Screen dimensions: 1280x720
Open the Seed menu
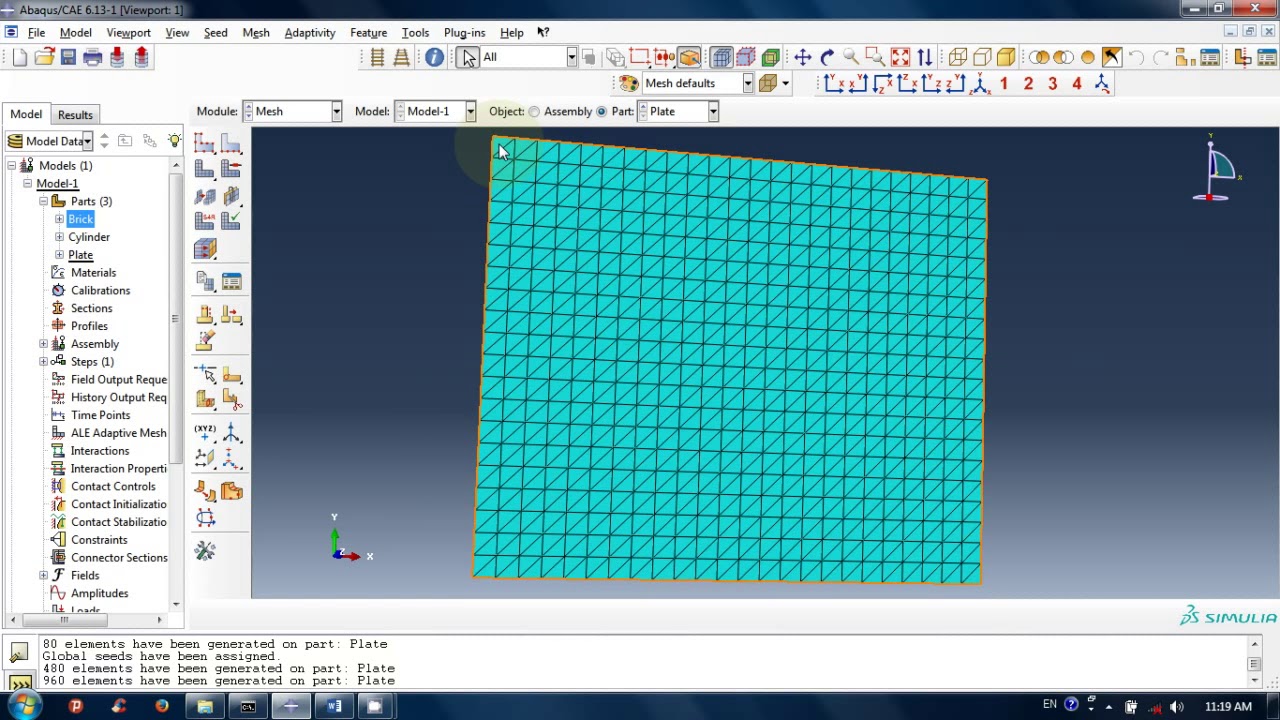[215, 33]
